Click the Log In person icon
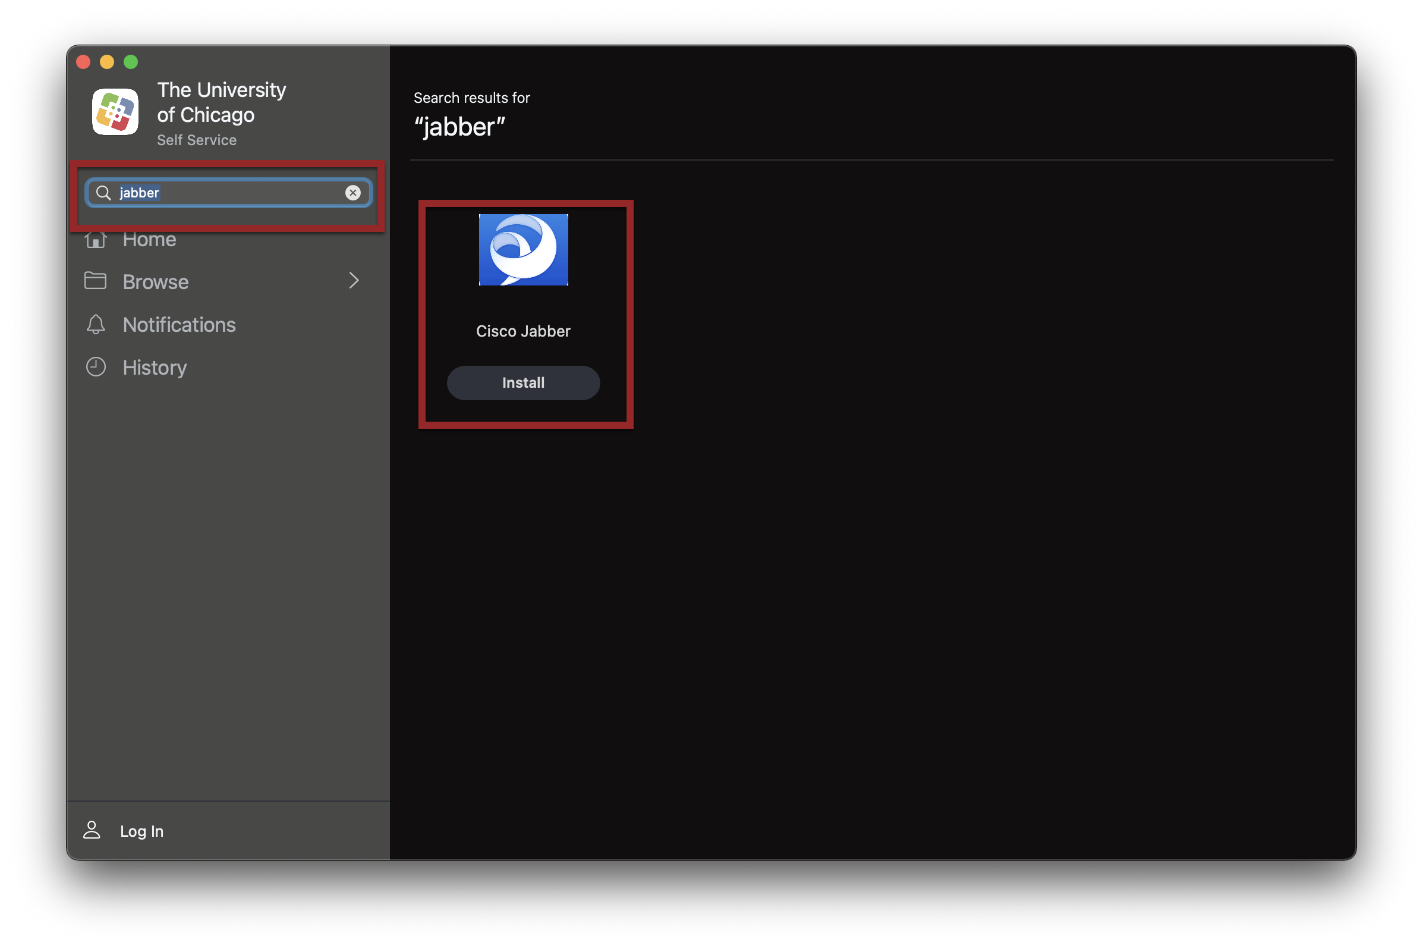This screenshot has height=948, width=1423. click(x=92, y=830)
